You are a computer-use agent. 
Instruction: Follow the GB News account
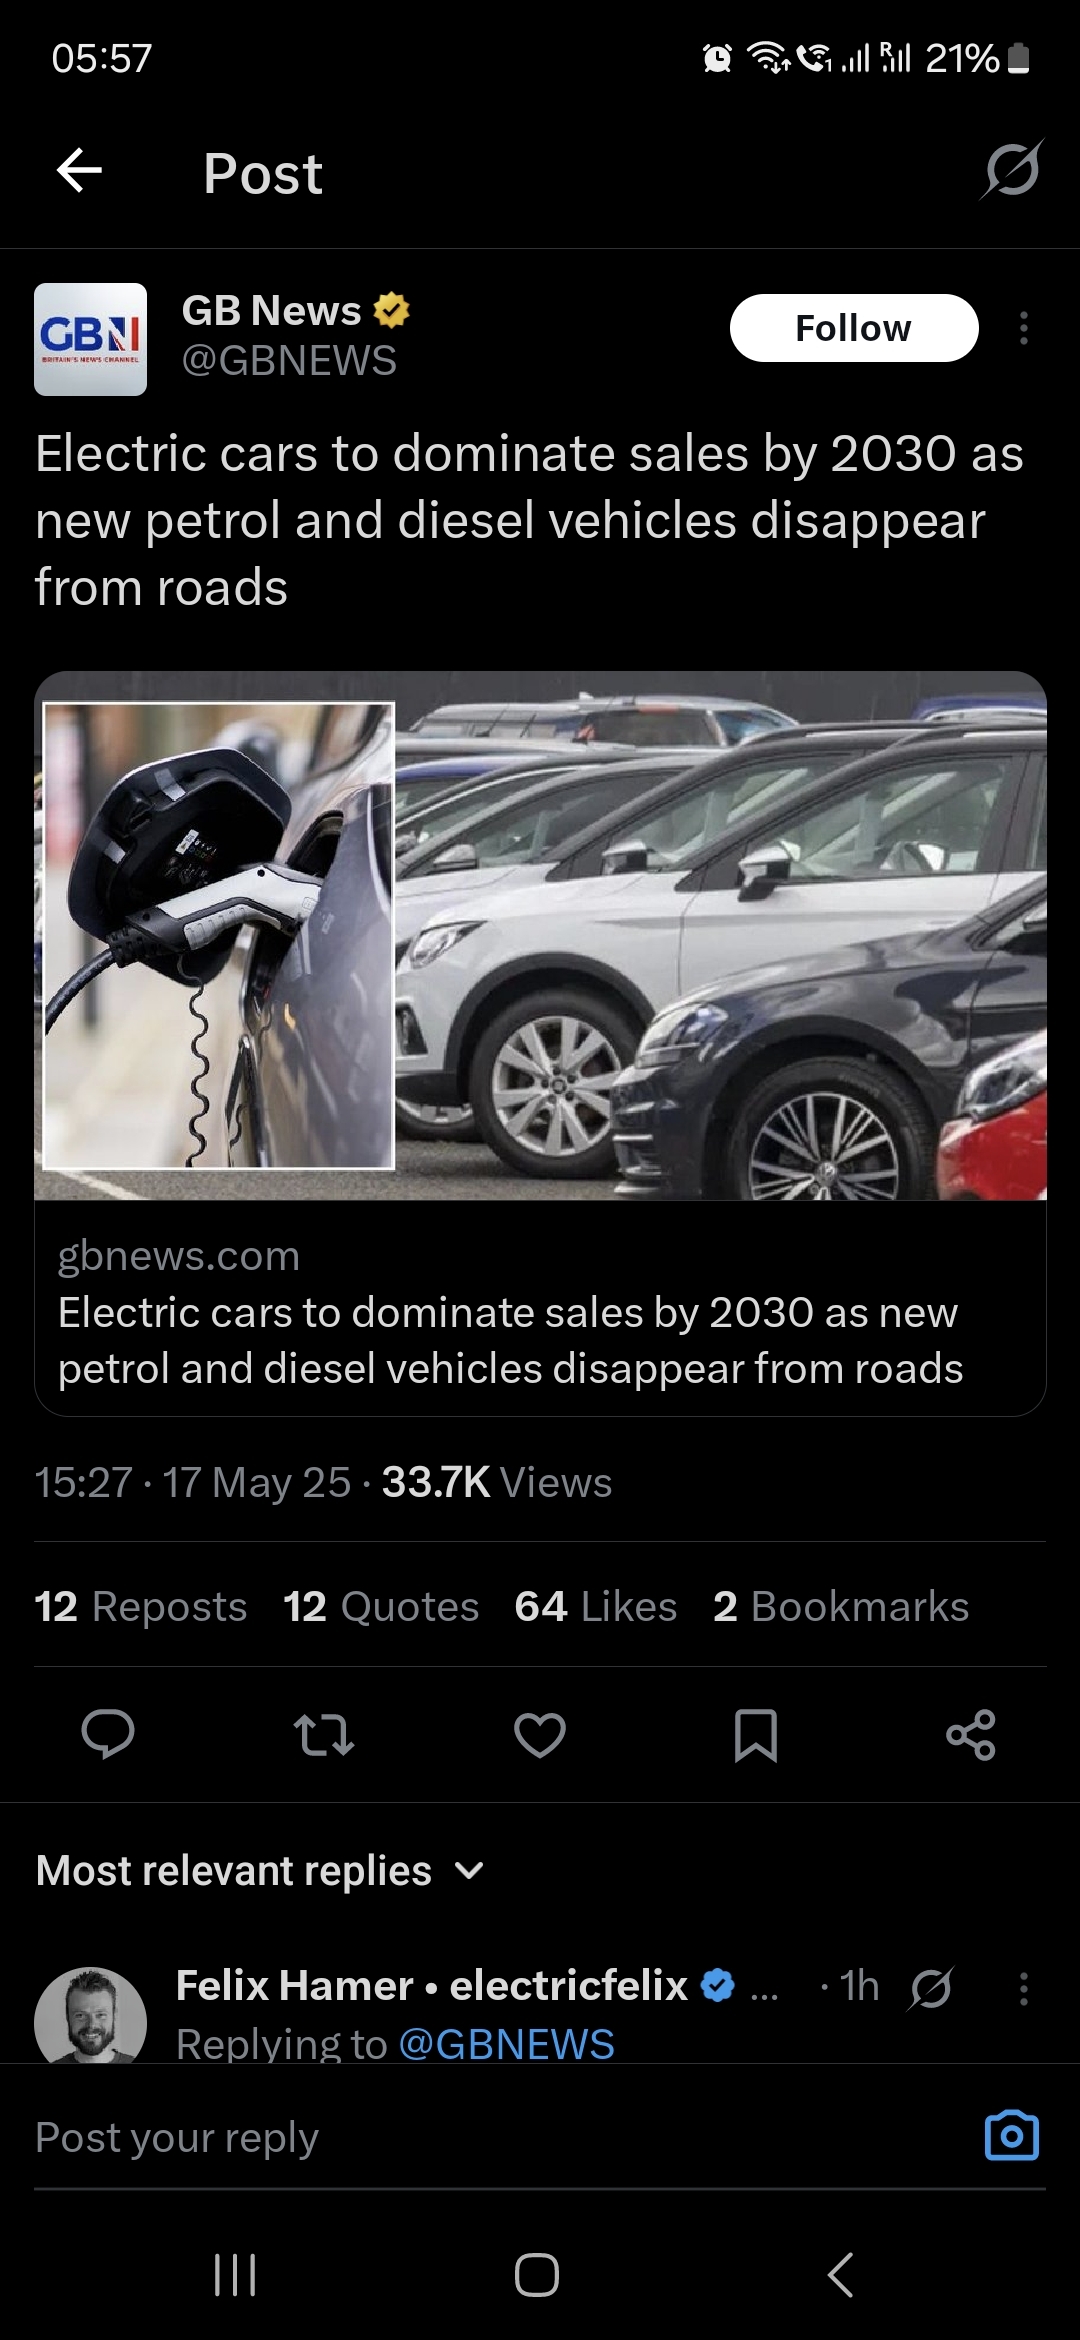854,328
